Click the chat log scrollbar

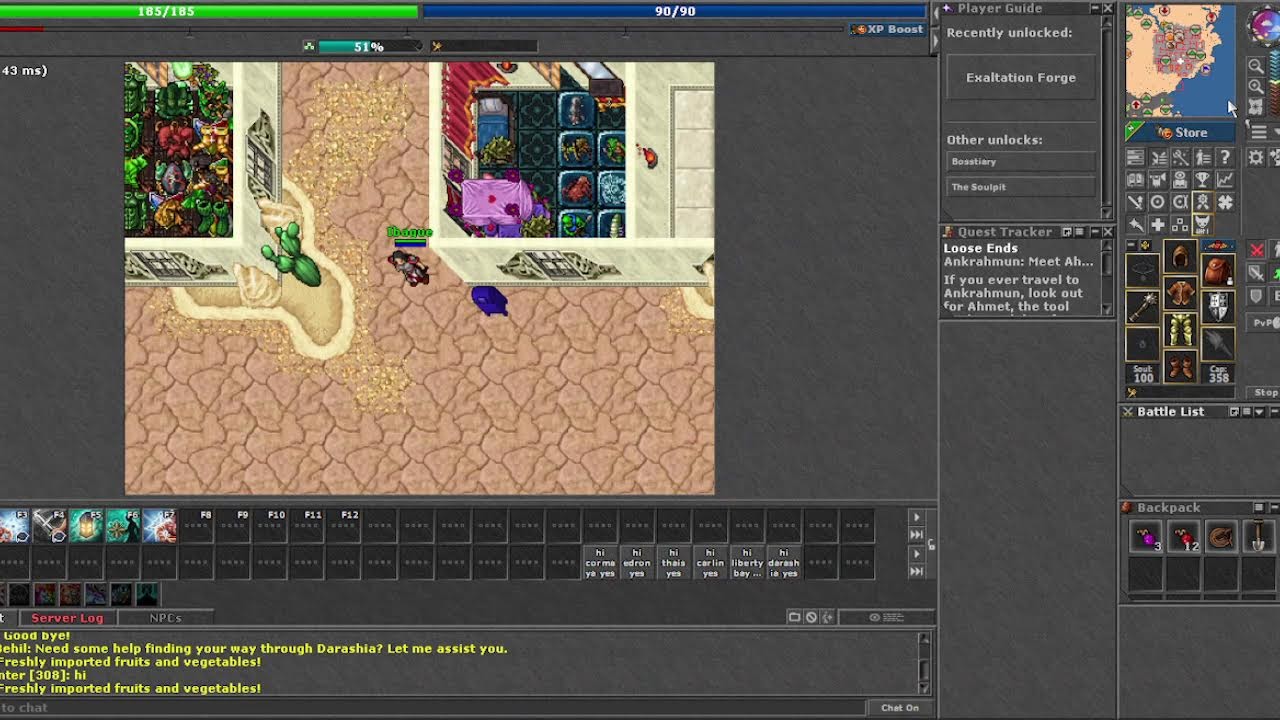(x=925, y=663)
